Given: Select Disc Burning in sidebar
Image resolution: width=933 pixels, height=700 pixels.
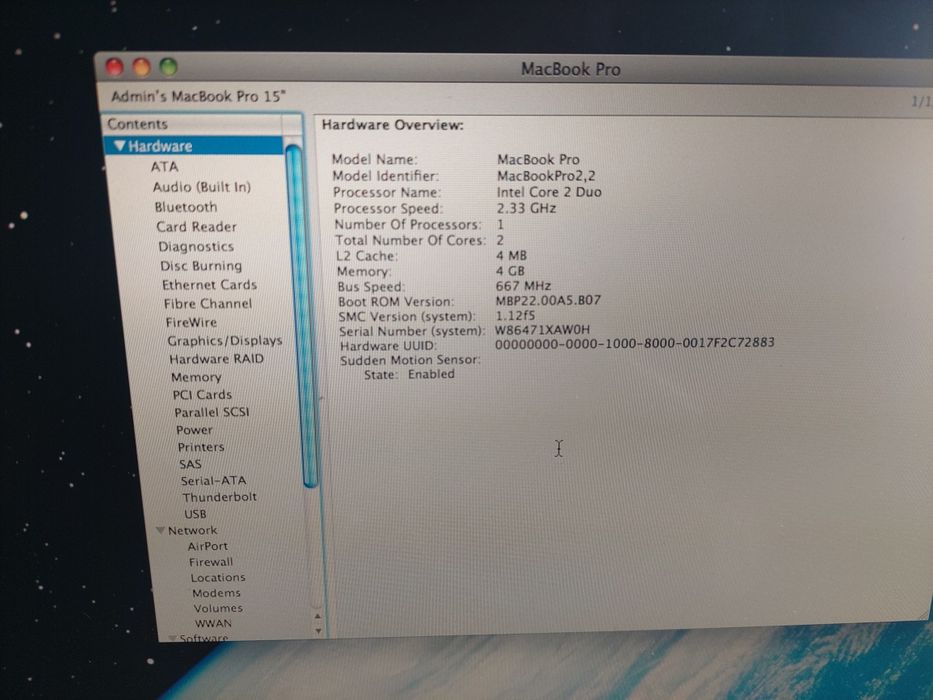Looking at the screenshot, I should click(201, 265).
